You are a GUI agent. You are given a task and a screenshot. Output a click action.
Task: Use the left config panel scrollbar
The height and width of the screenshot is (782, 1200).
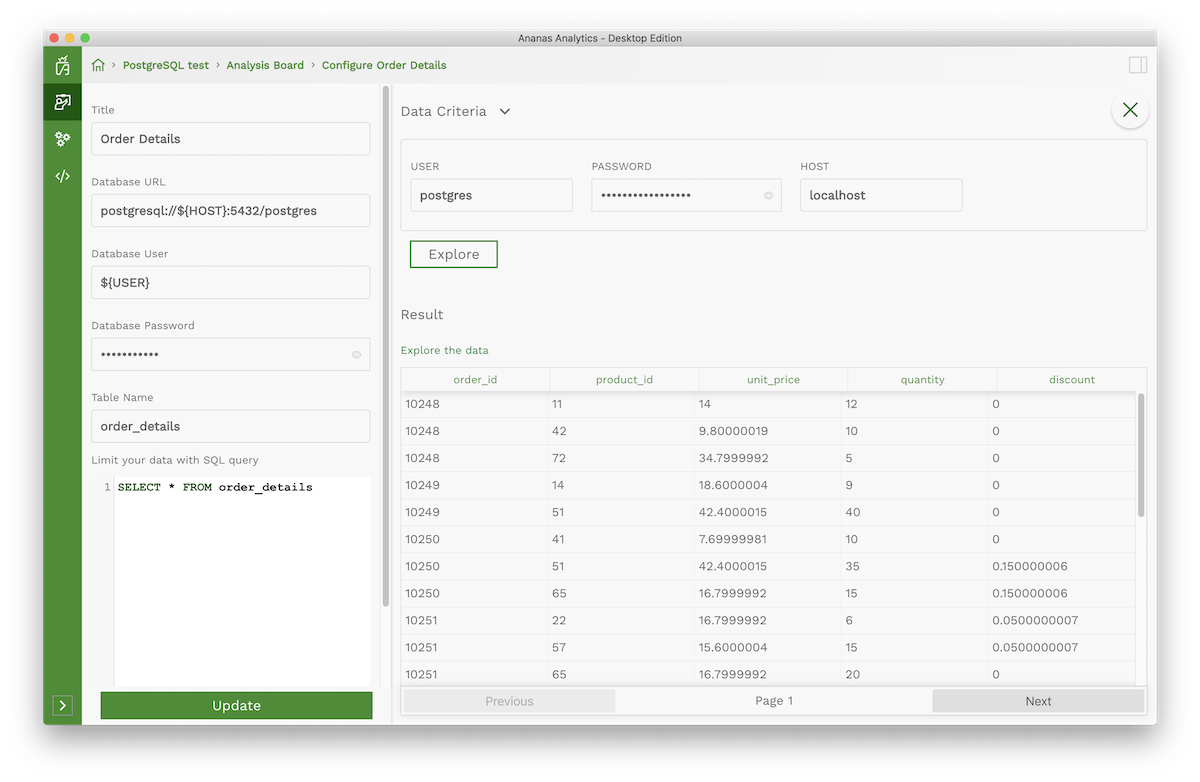[x=386, y=347]
